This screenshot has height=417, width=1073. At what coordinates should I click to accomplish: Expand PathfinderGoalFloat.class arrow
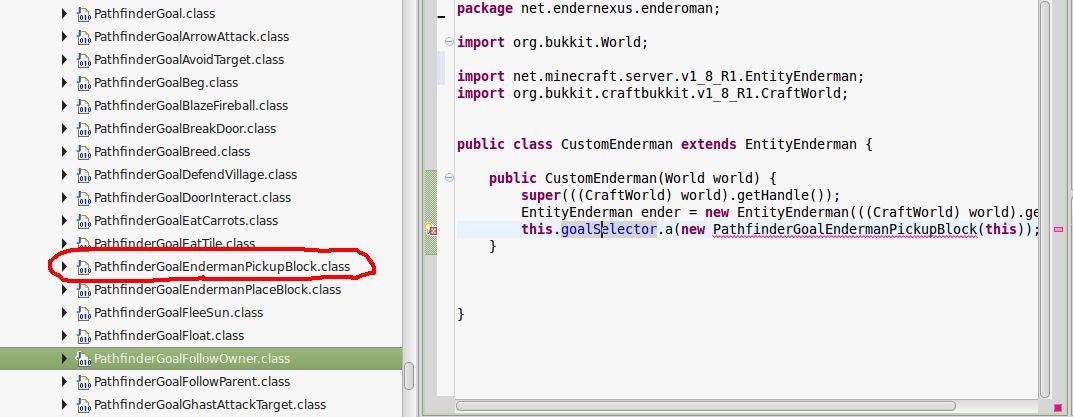coord(64,336)
